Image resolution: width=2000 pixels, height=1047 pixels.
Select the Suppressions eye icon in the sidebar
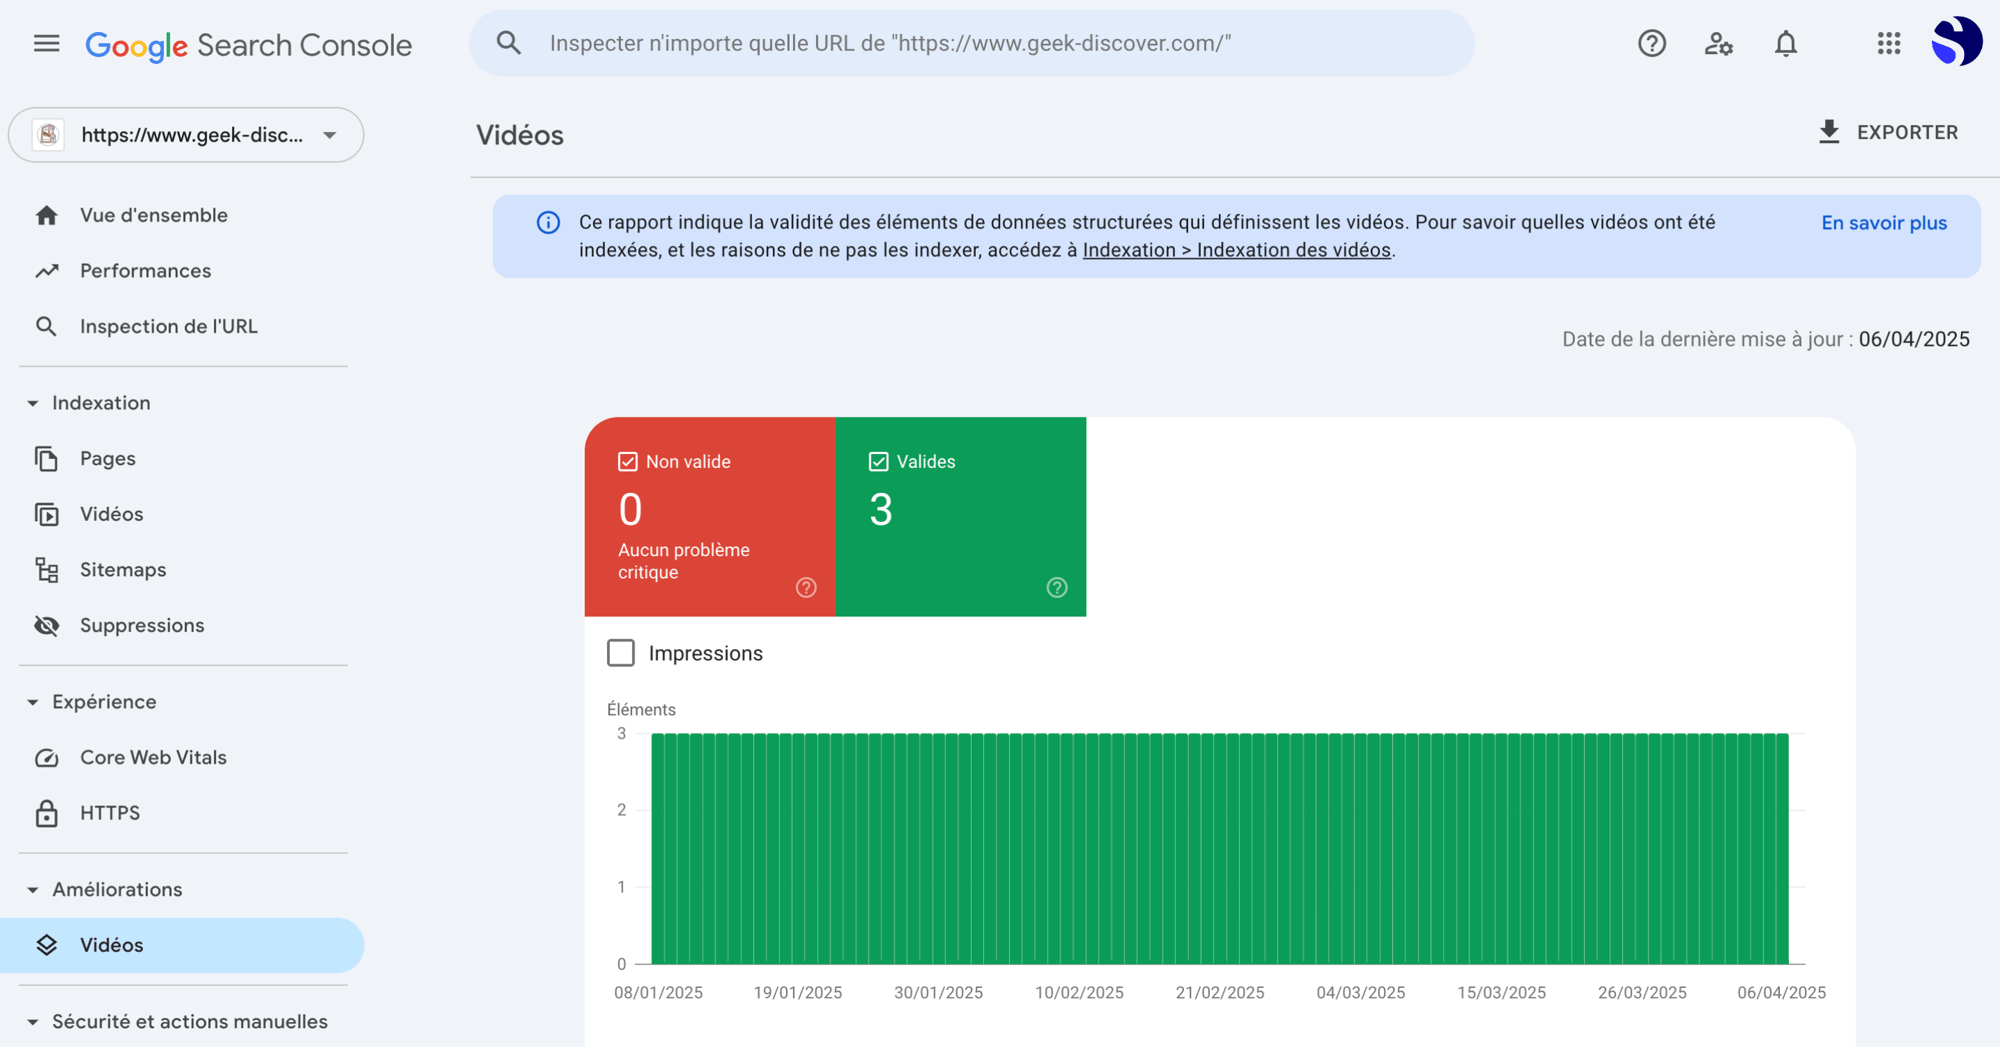(x=46, y=625)
